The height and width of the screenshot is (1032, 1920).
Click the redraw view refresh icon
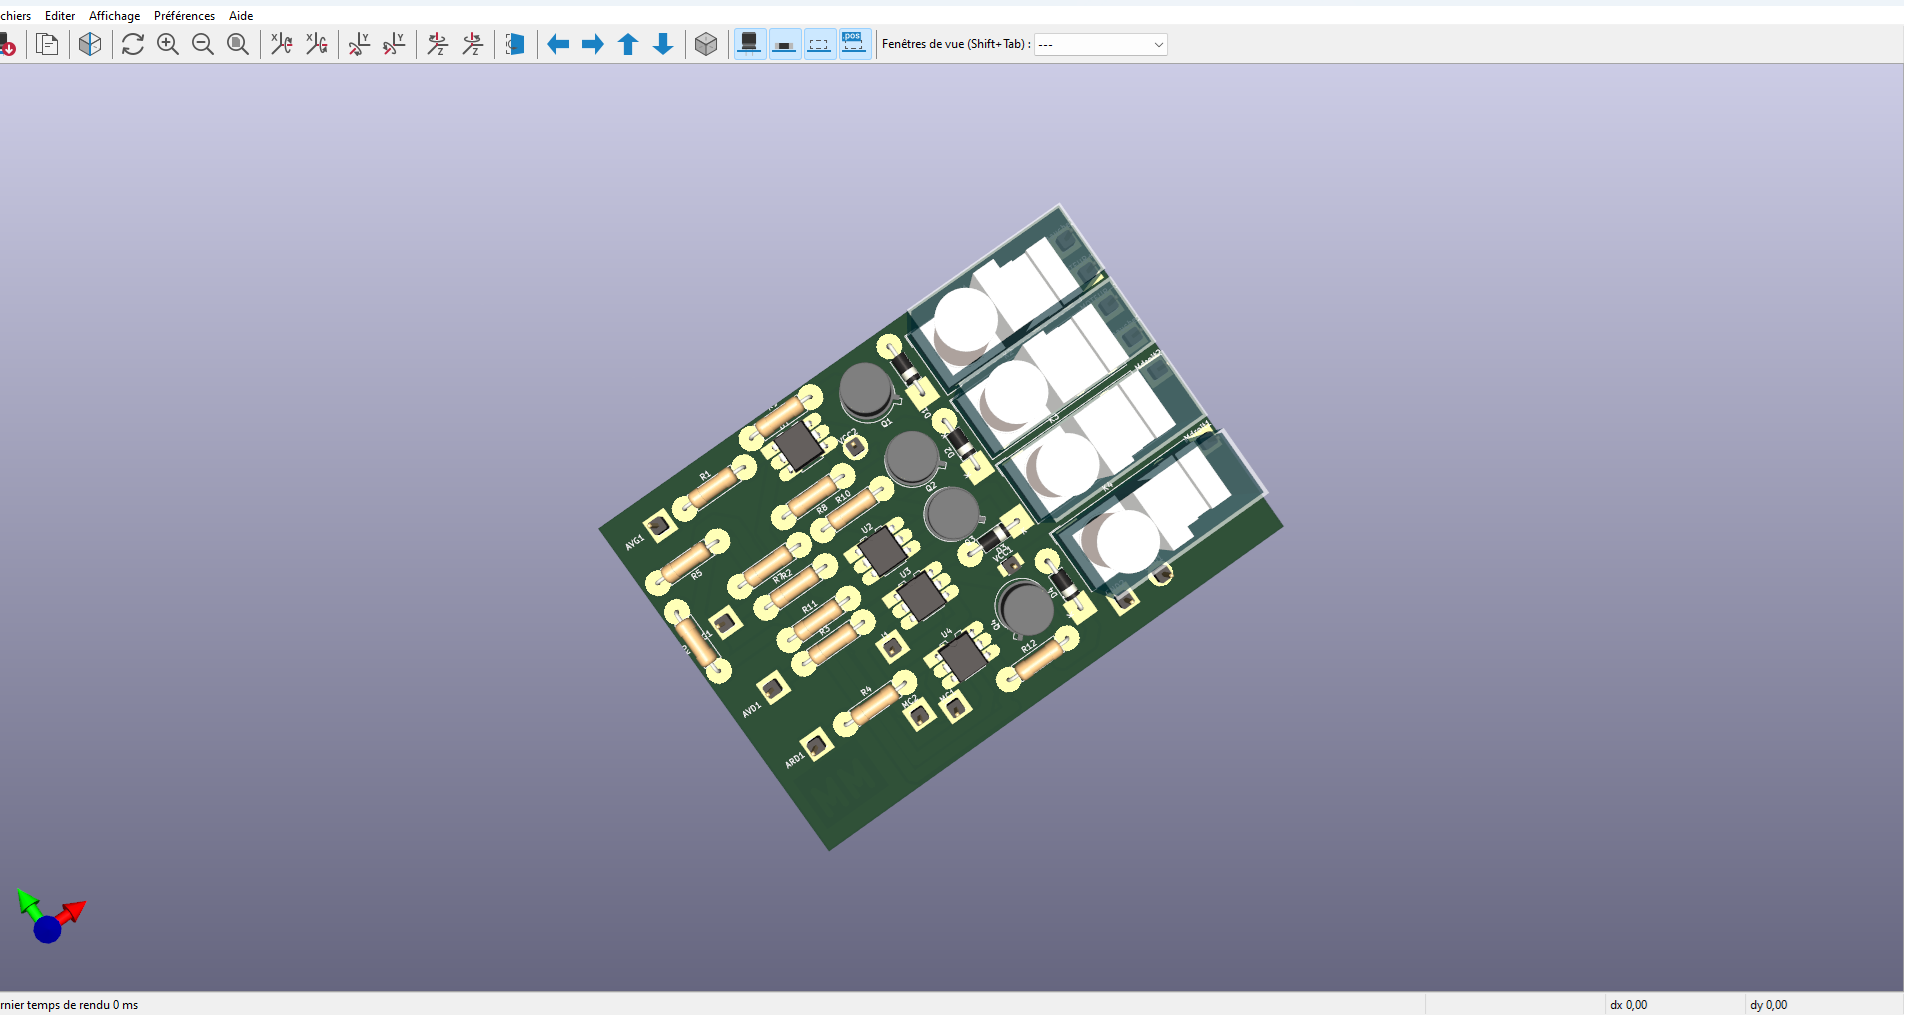click(133, 45)
